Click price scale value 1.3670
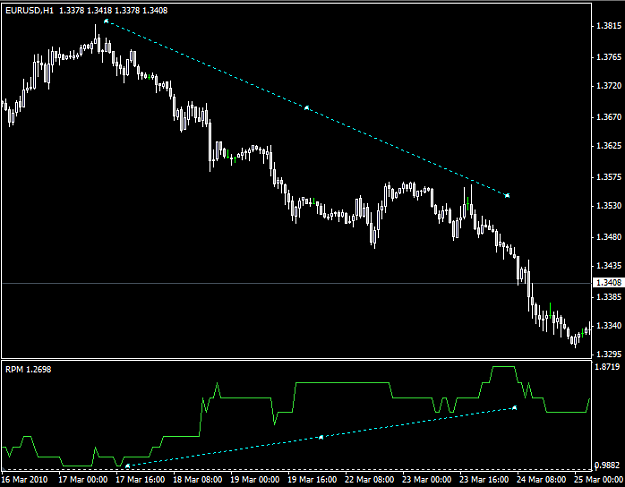 coord(609,117)
